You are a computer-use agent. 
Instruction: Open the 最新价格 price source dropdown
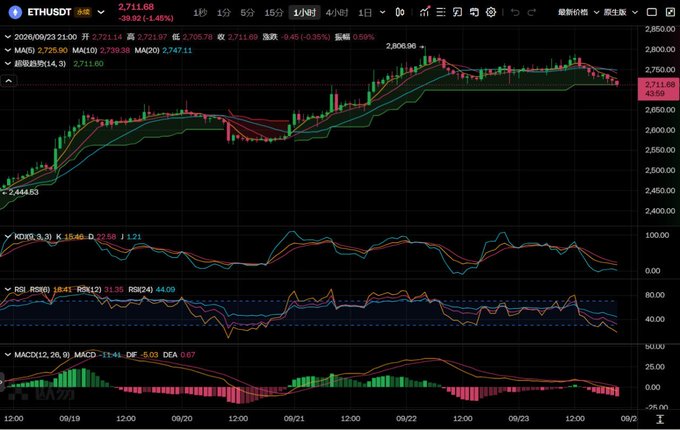tap(578, 12)
